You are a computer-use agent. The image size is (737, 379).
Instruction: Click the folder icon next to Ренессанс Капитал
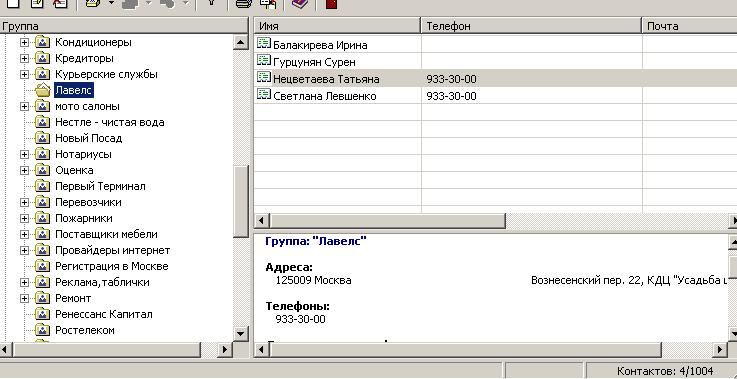[43, 314]
